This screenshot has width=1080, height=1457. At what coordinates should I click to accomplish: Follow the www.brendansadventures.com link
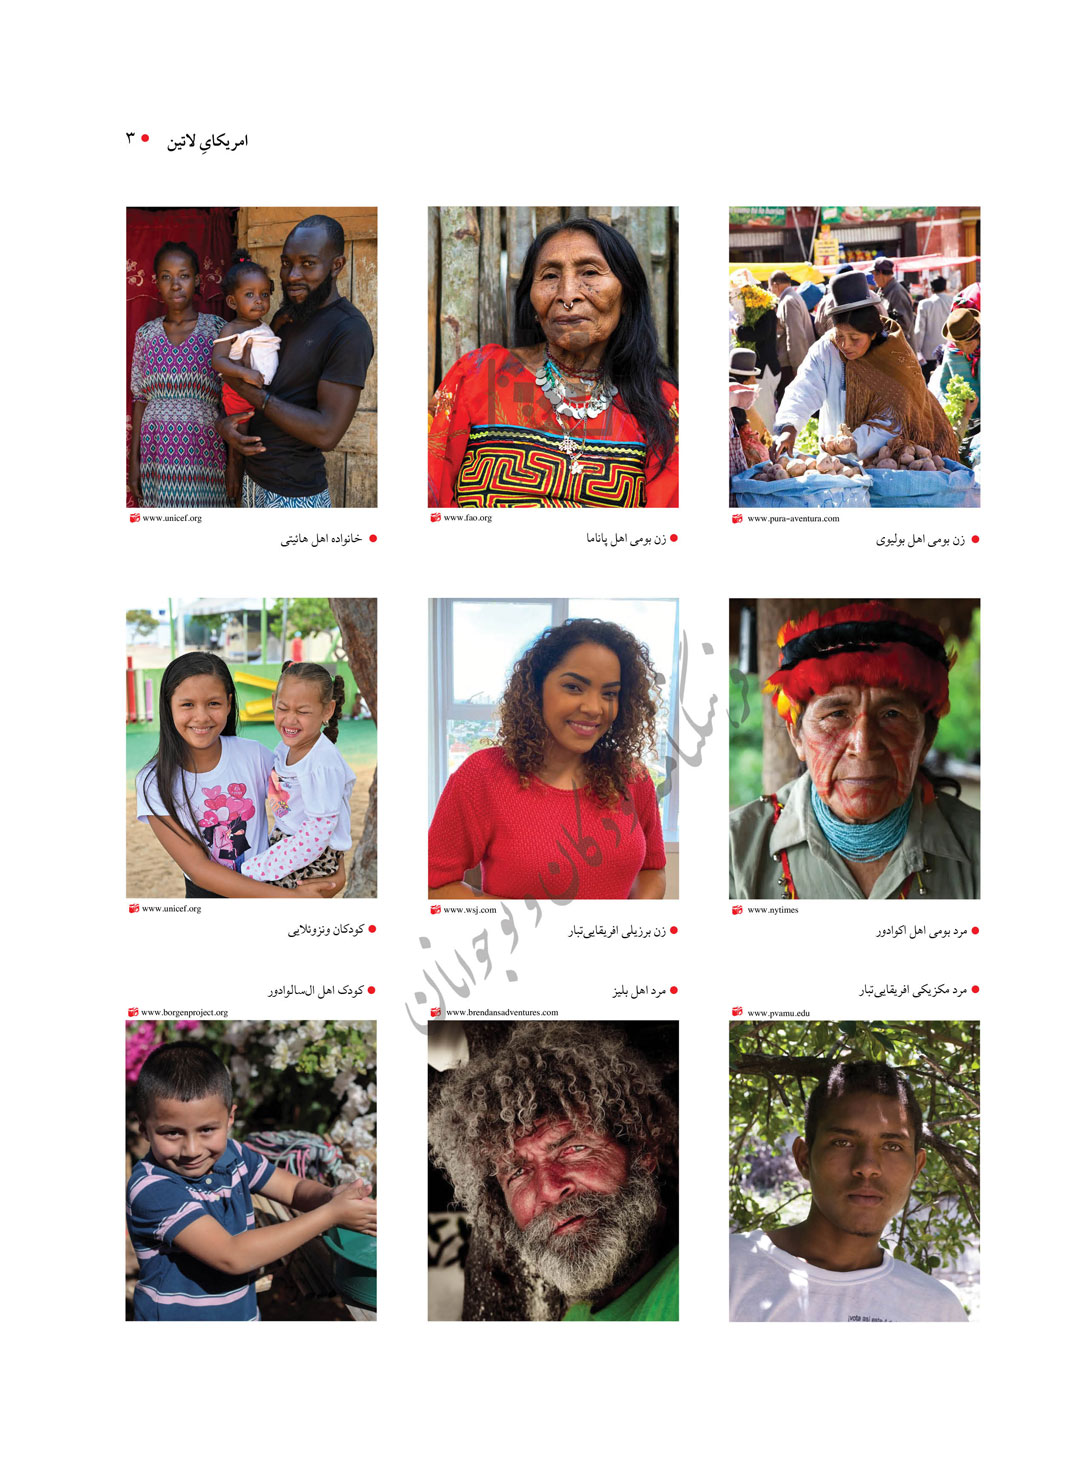(x=502, y=1013)
